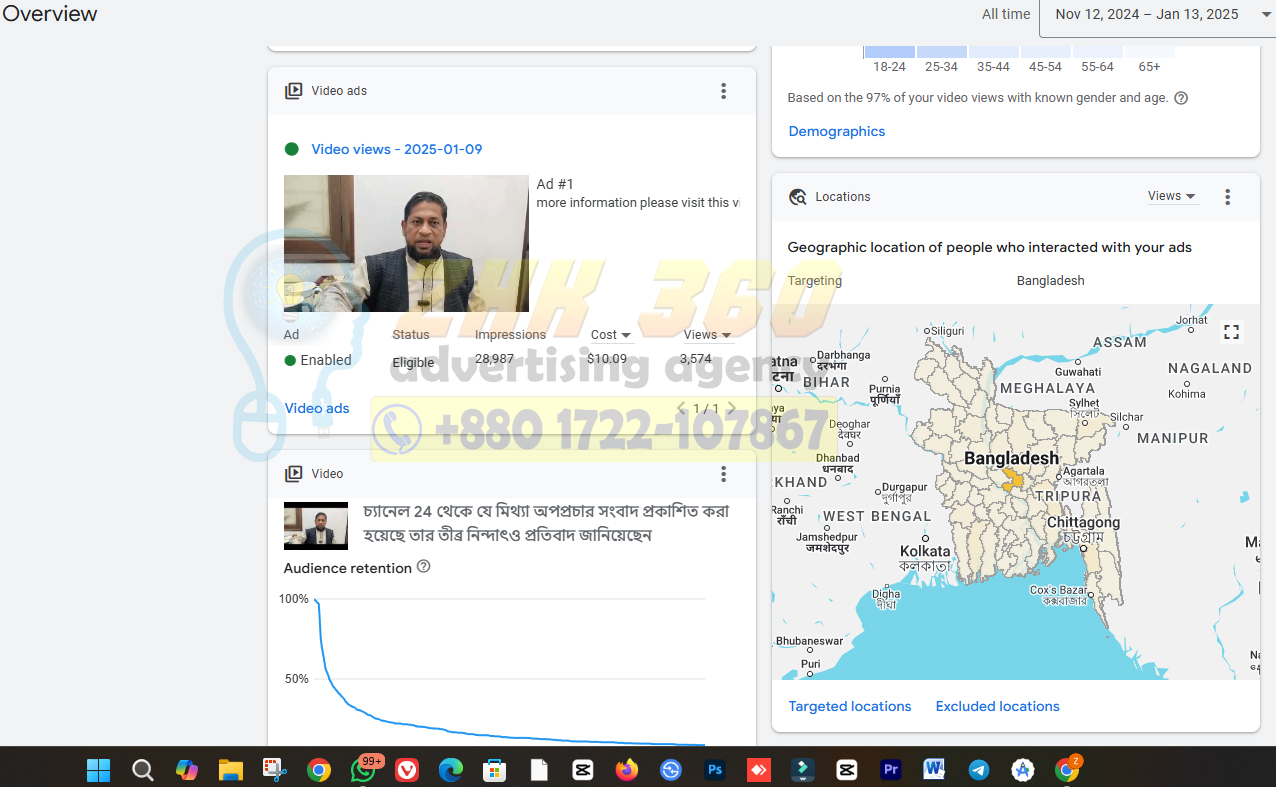Image resolution: width=1276 pixels, height=787 pixels.
Task: Click the Enabled ad status text
Action: 326,360
